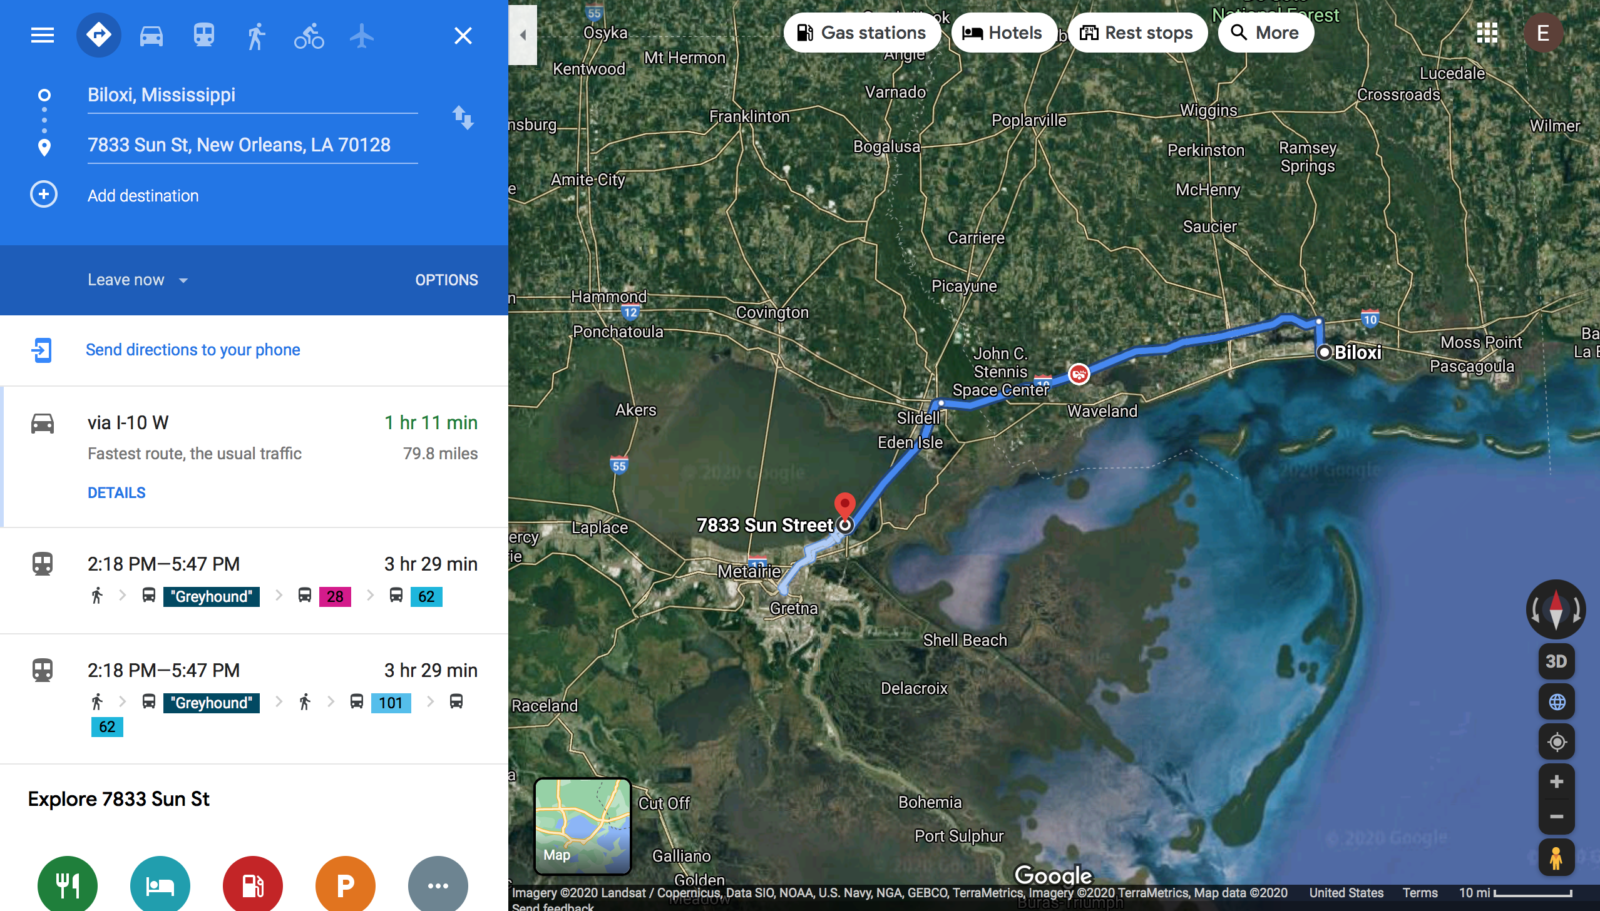
Task: Select the driving travel mode icon
Action: (151, 36)
